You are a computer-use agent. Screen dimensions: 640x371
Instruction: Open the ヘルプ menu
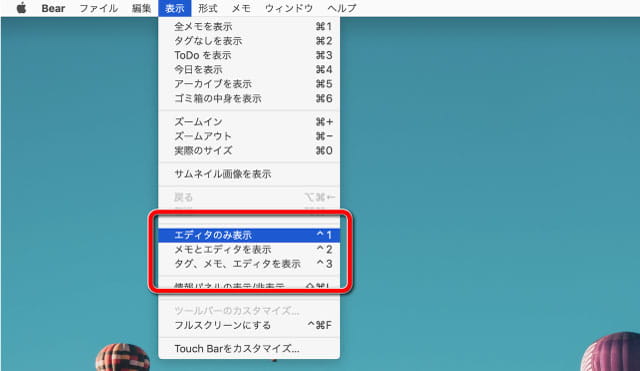click(x=342, y=8)
